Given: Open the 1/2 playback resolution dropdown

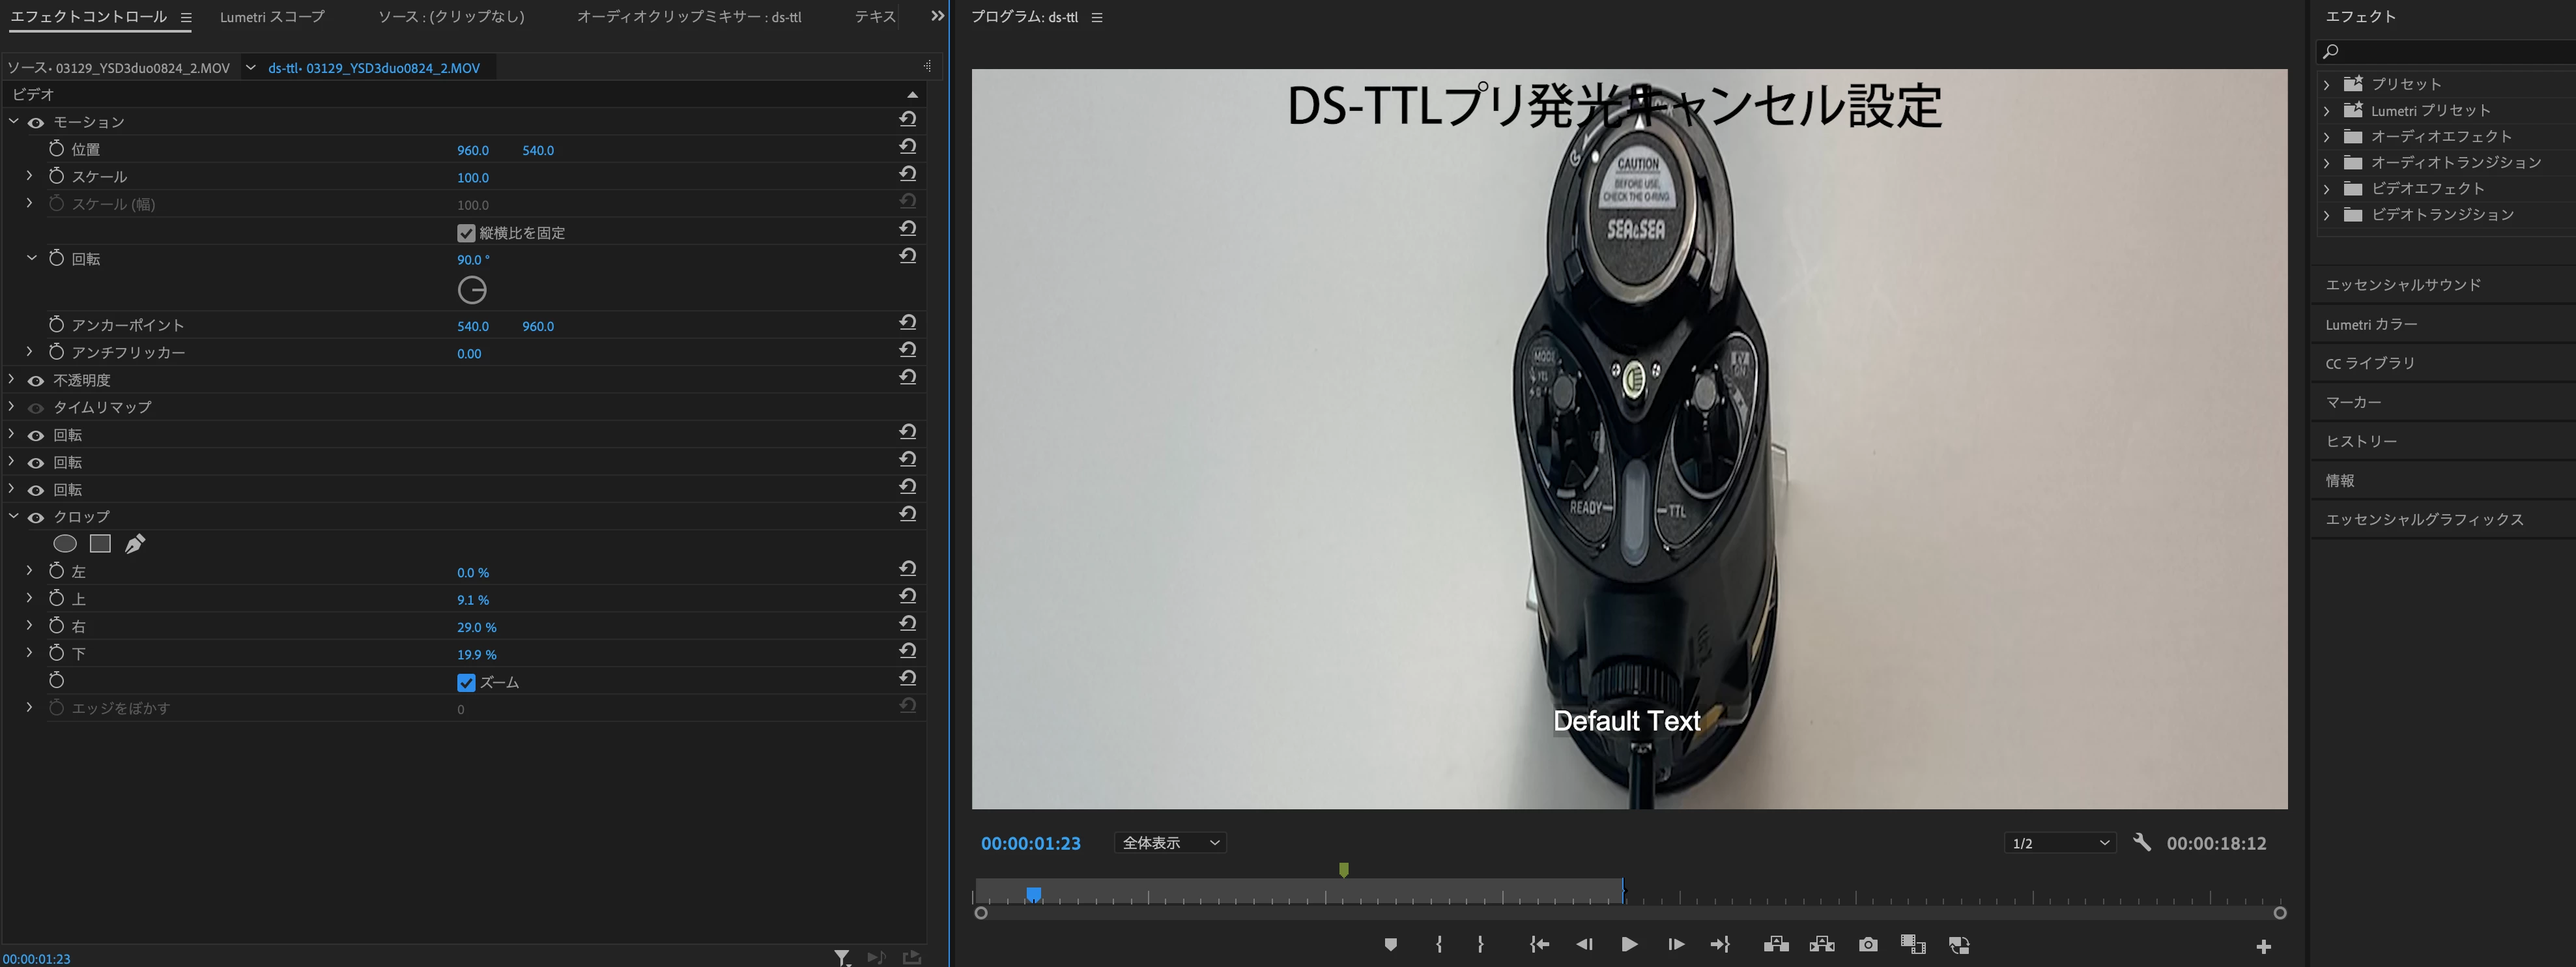Looking at the screenshot, I should (x=2060, y=843).
